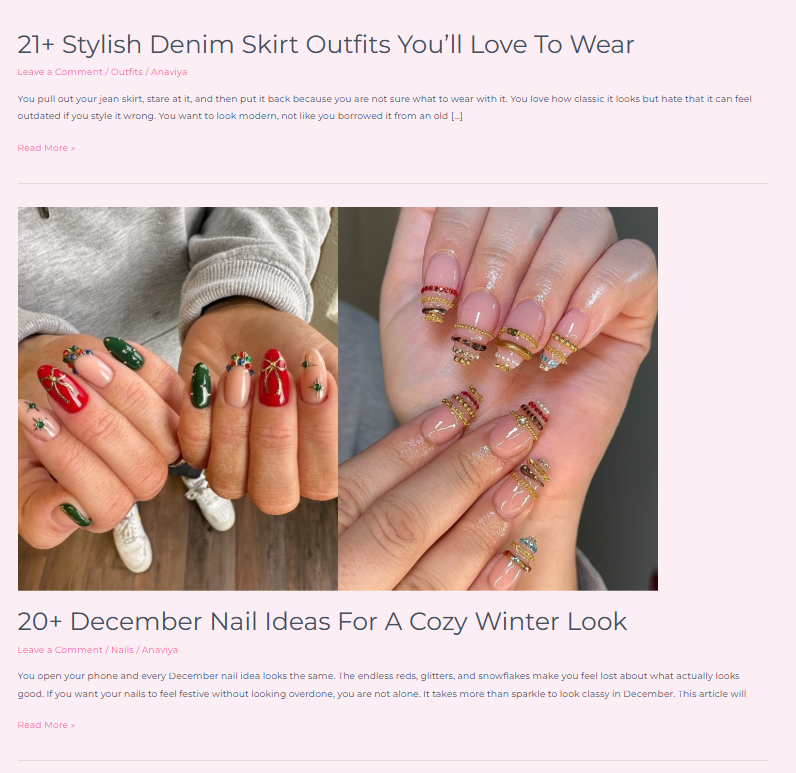
Task: Click the denim skirt excerpt paragraph text
Action: click(384, 107)
